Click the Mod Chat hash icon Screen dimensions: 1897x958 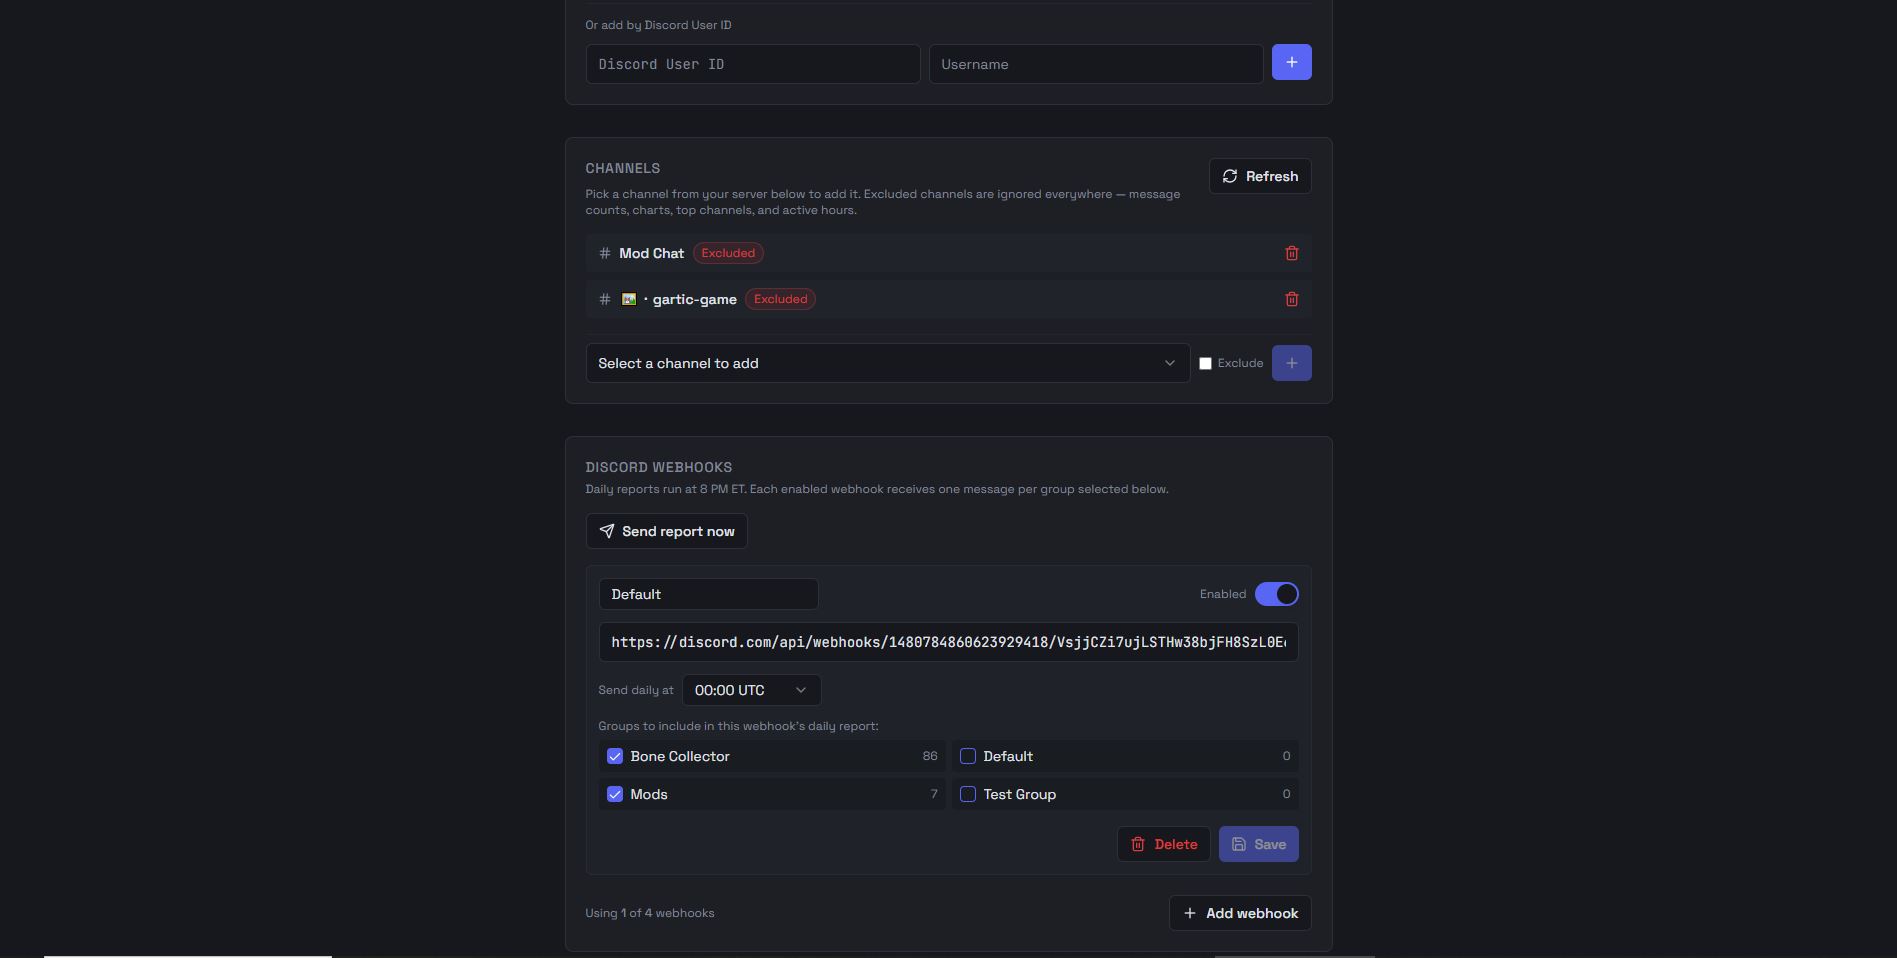point(604,253)
